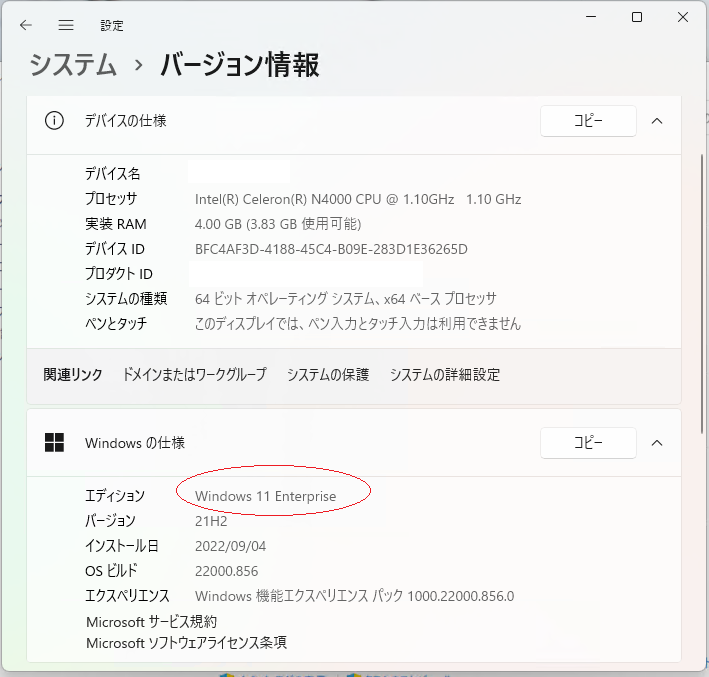Click the 関連リンク label
The image size is (709, 677).
[x=73, y=374]
